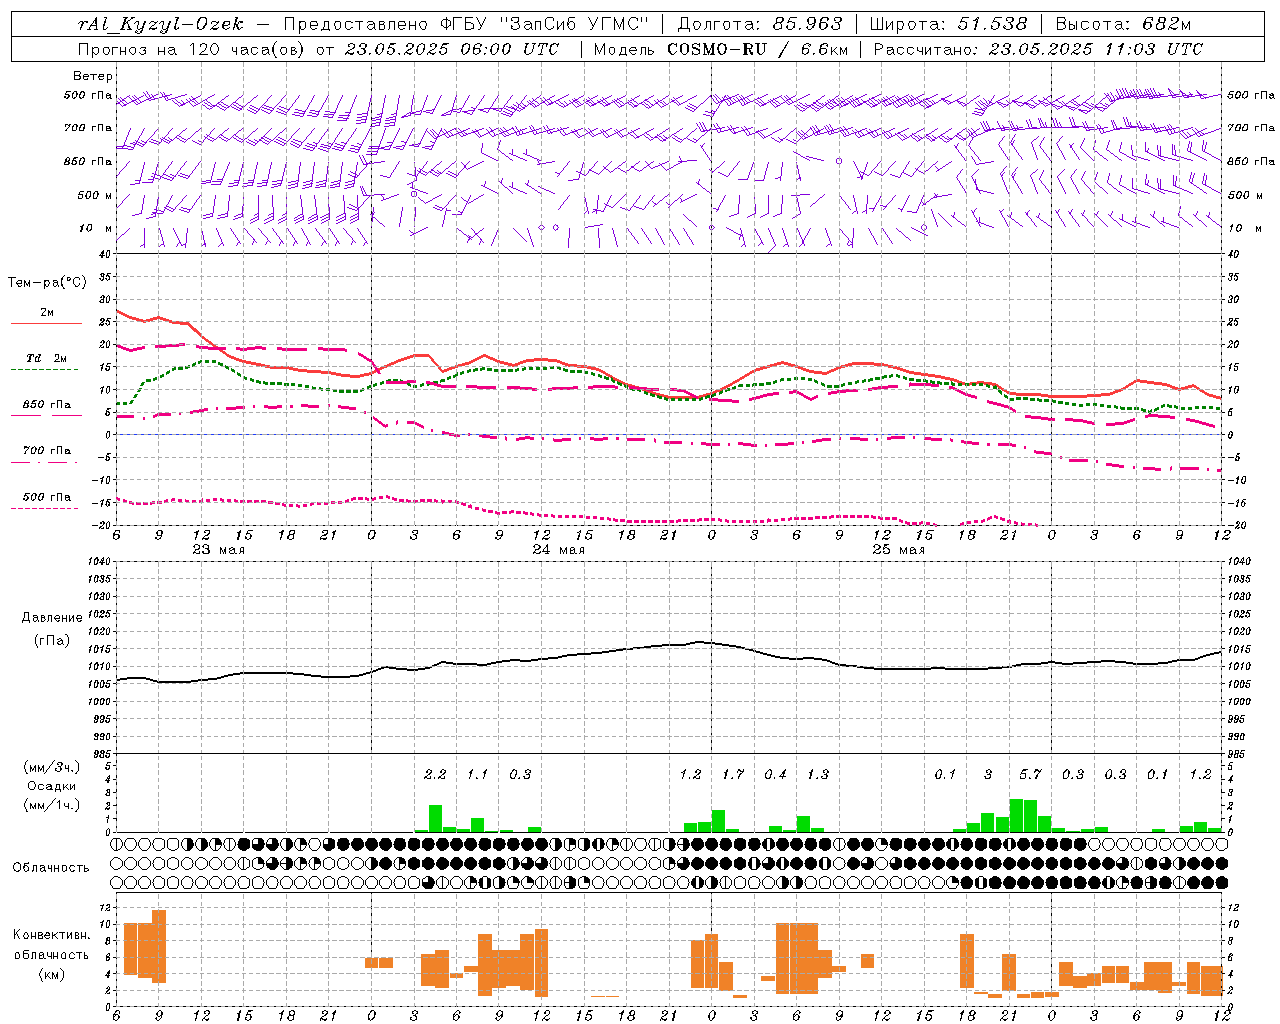Click the 25 мая date label
Viewport: 1280px width, 1024px height.
coord(898,549)
